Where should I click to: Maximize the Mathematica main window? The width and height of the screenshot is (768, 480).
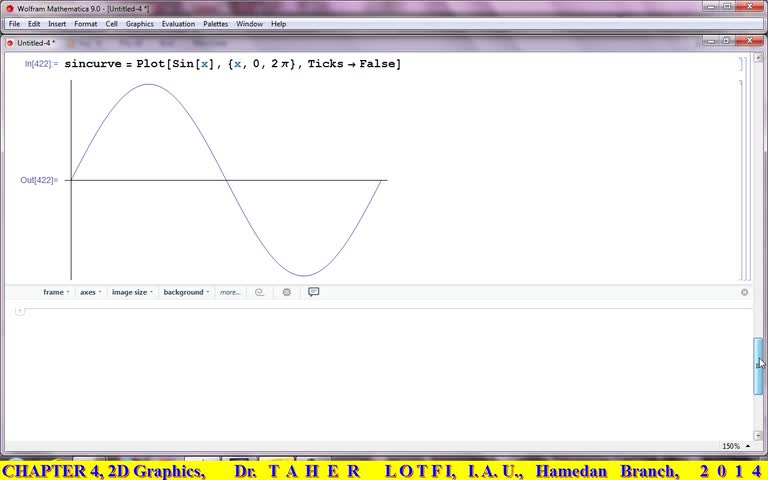pyautogui.click(x=727, y=6)
